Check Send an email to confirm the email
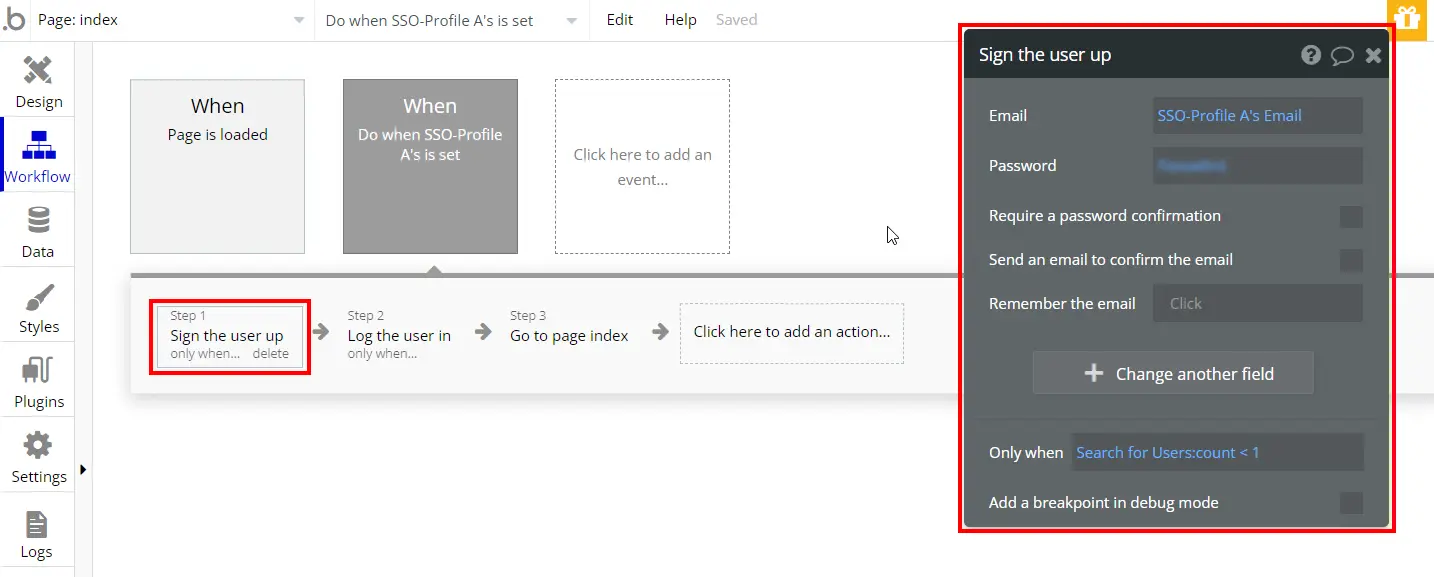This screenshot has height=577, width=1434. pos(1351,260)
